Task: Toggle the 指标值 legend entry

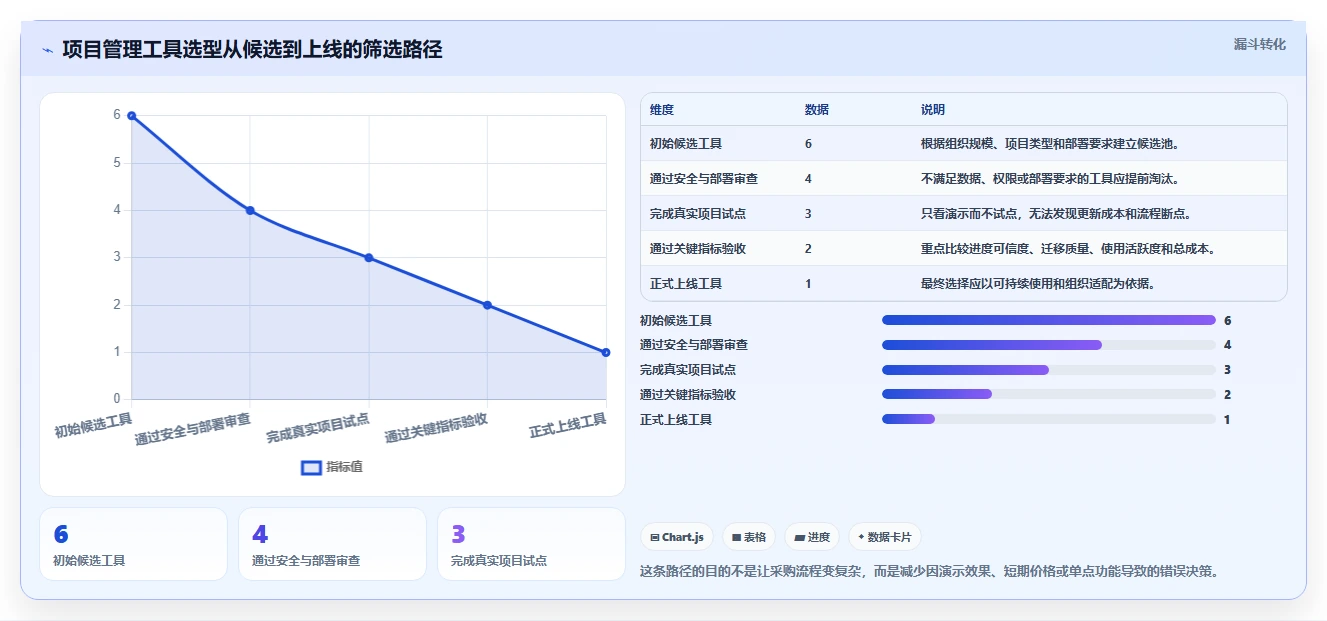Action: pyautogui.click(x=332, y=467)
